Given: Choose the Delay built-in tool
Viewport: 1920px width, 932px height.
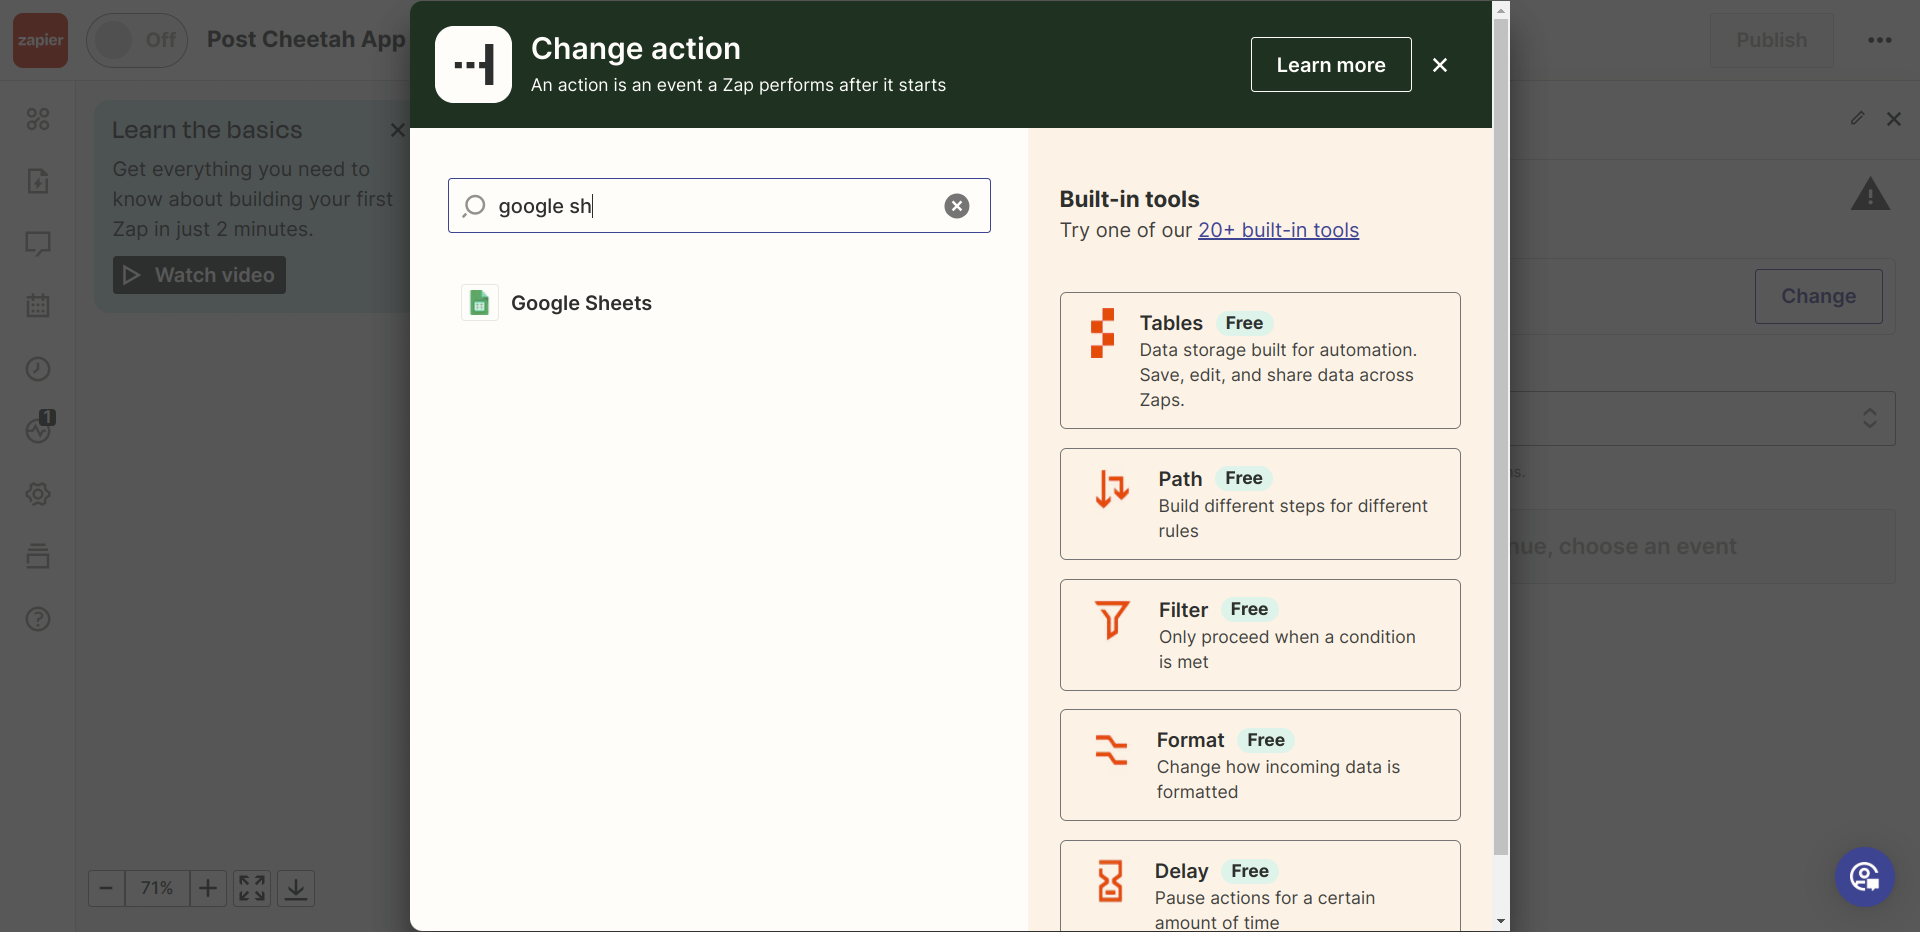Looking at the screenshot, I should (x=1260, y=886).
